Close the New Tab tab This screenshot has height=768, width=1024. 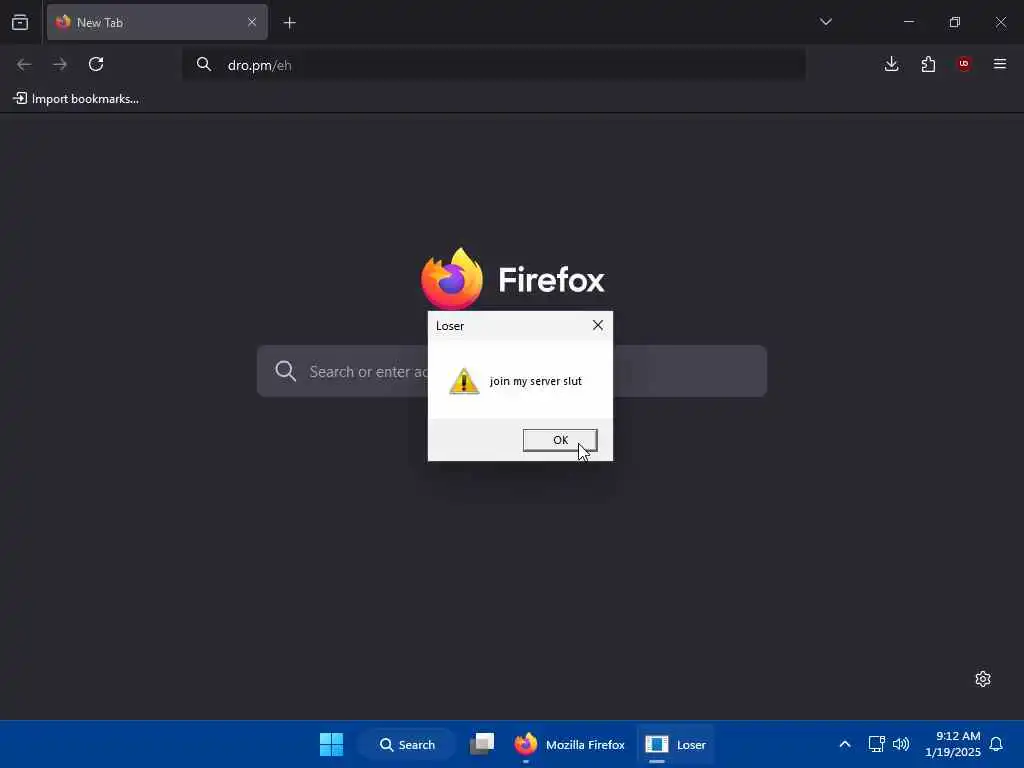click(251, 22)
